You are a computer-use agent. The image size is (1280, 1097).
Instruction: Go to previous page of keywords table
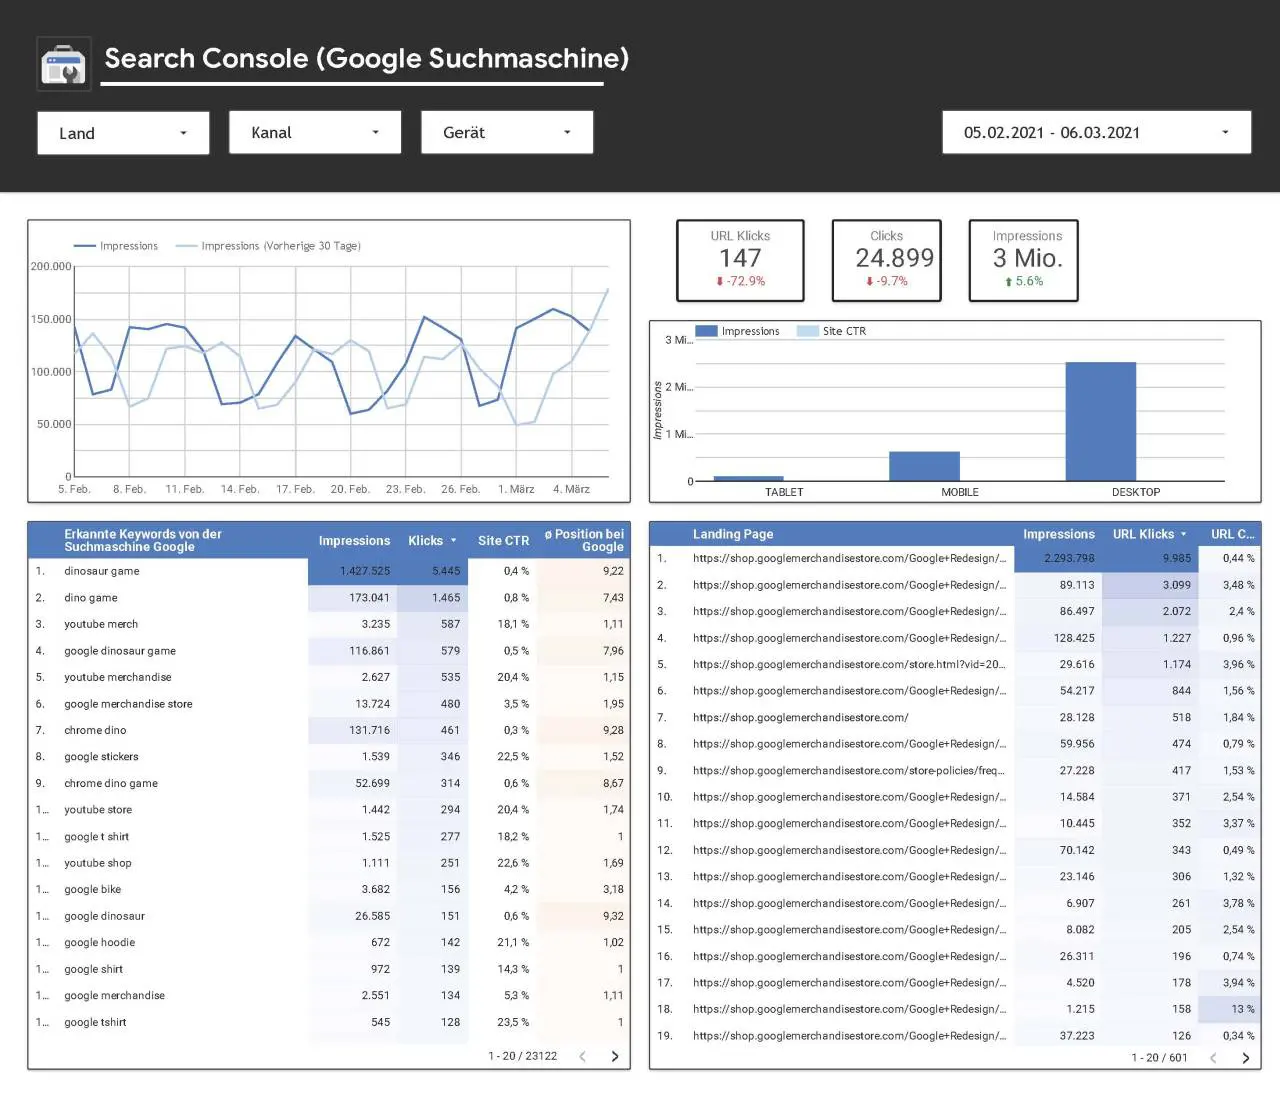coord(583,1056)
